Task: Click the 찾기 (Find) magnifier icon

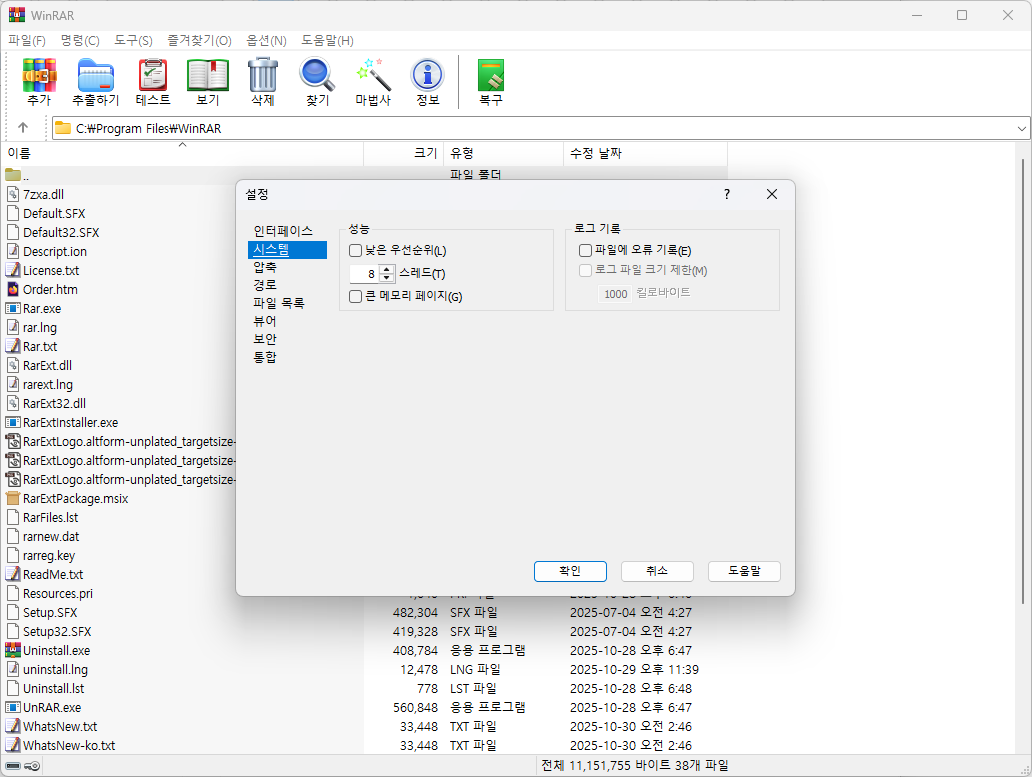Action: [317, 75]
